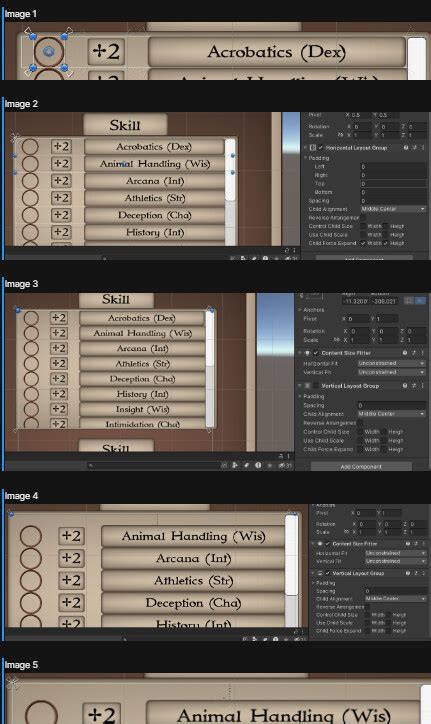Click the Add Component button in Image 3
This screenshot has height=724, width=431.
[x=361, y=467]
